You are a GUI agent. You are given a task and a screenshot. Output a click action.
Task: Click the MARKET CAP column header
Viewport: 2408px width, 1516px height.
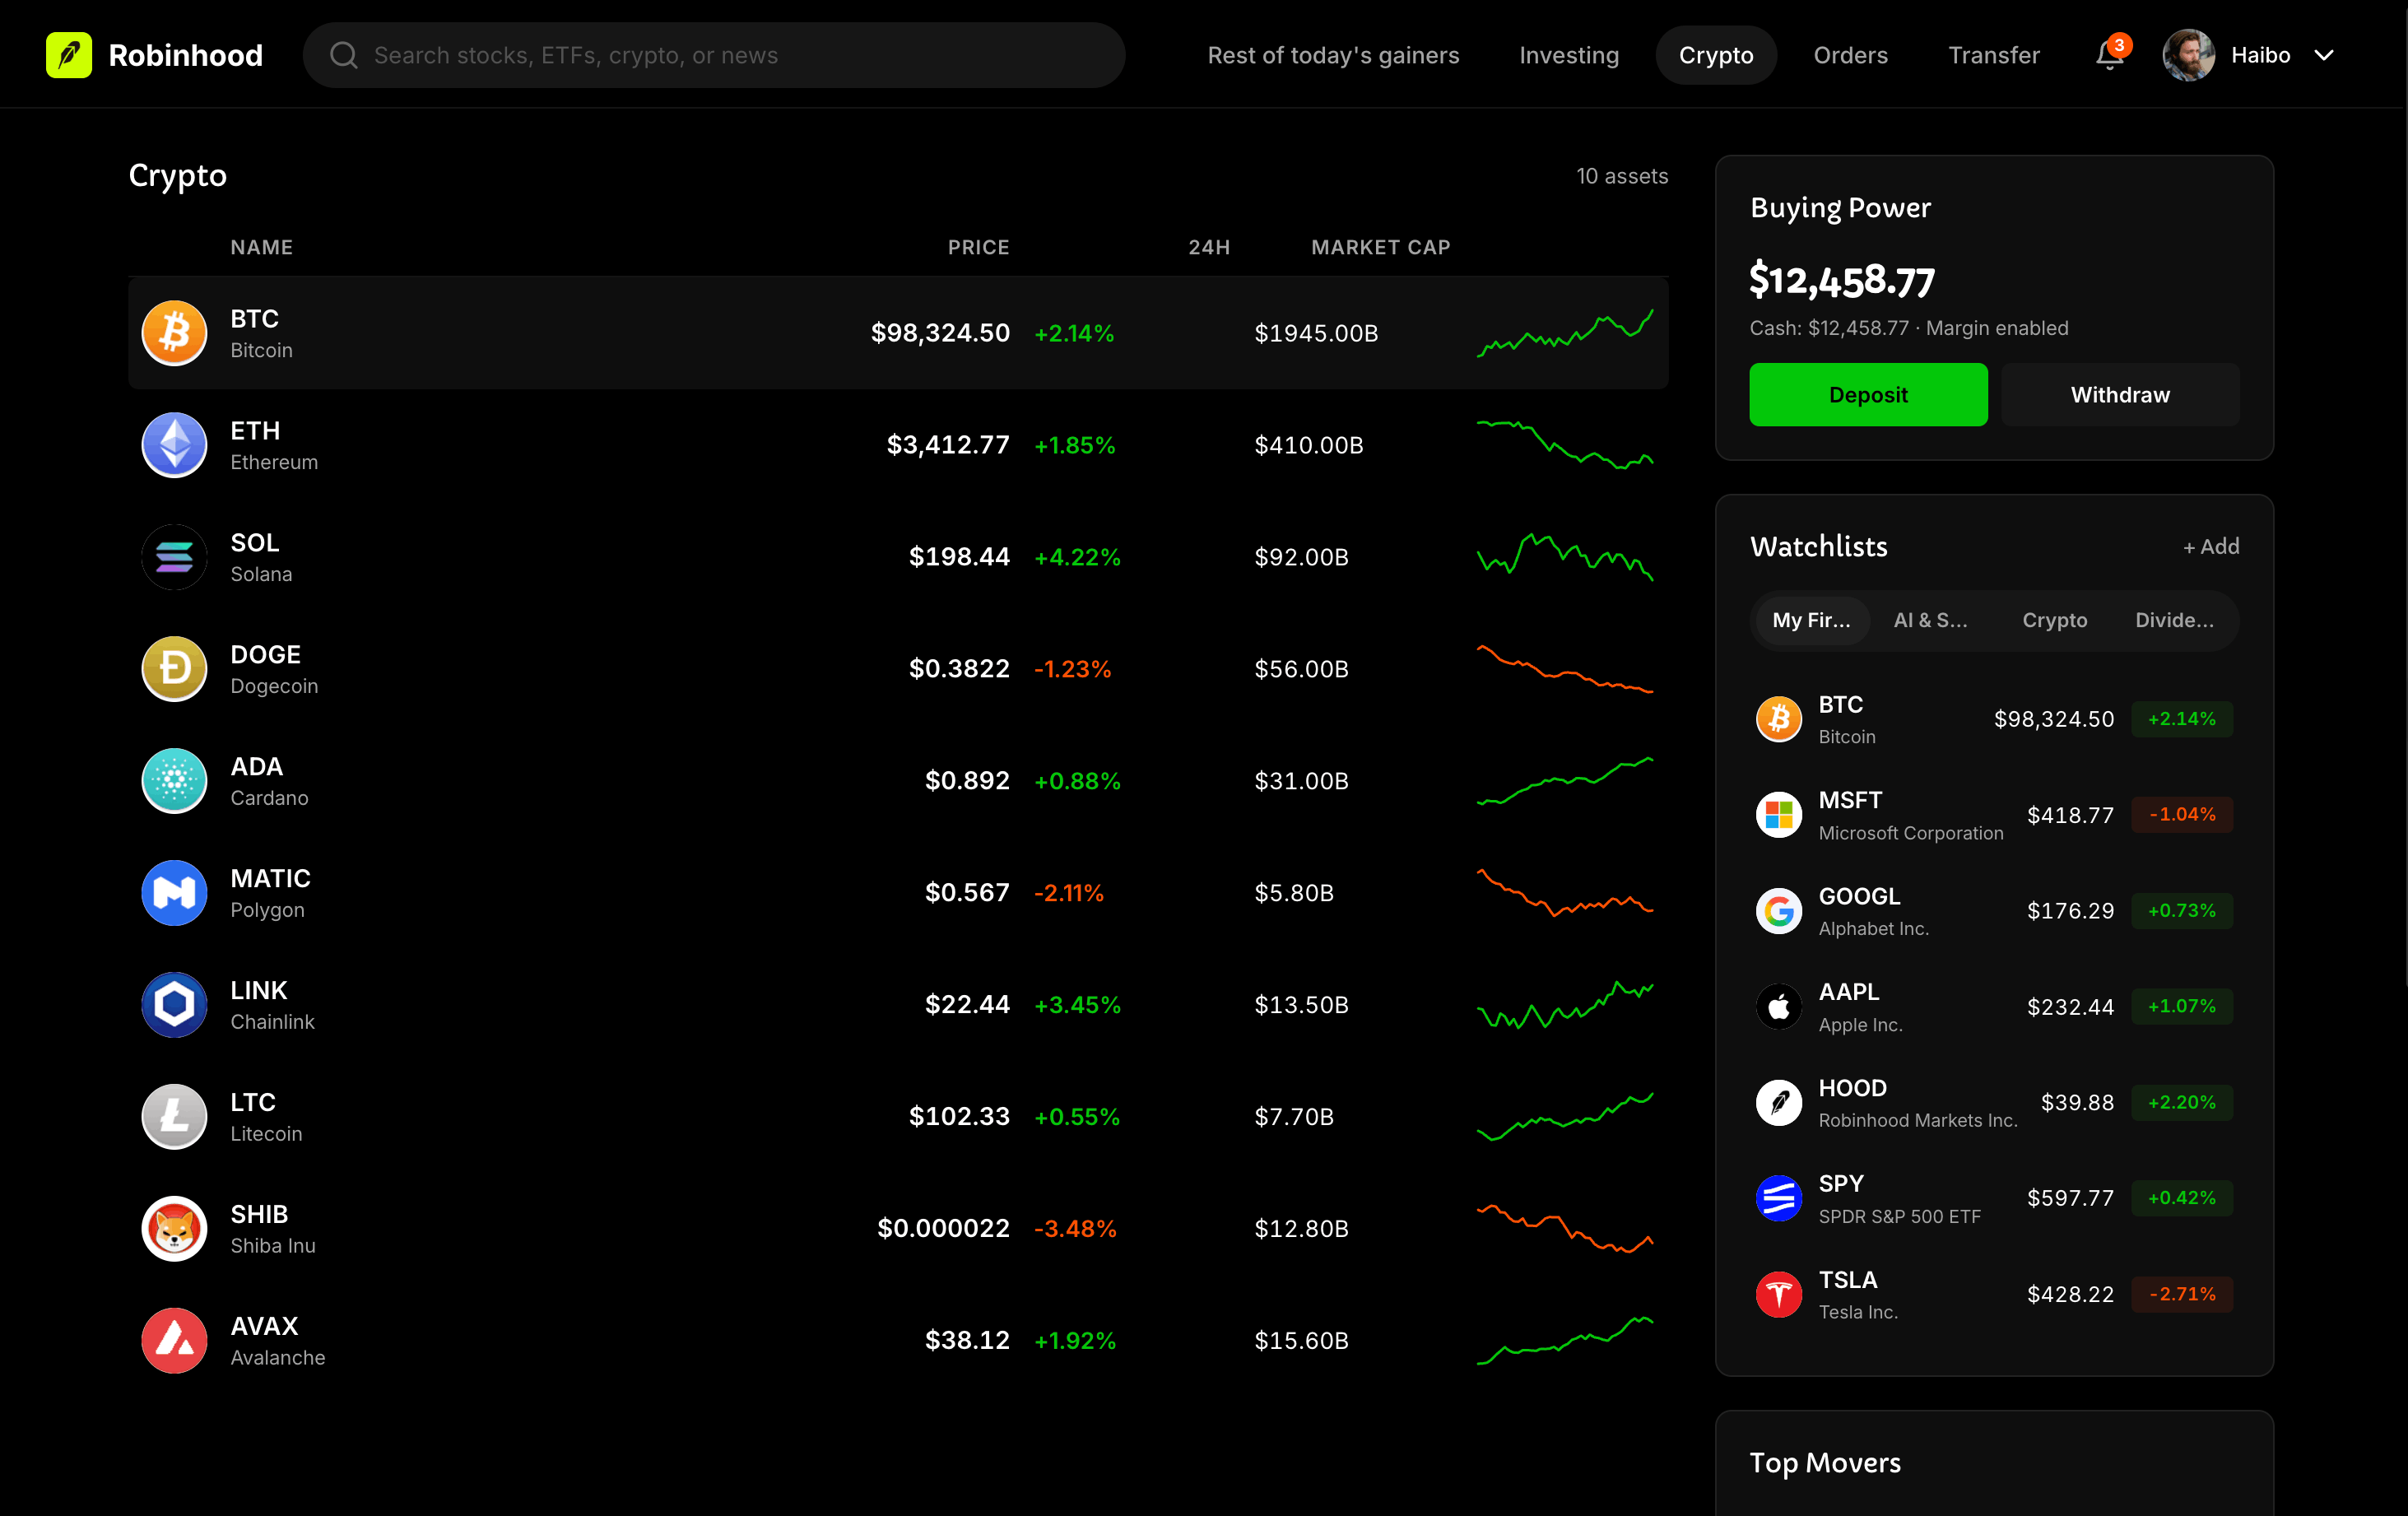(1380, 247)
